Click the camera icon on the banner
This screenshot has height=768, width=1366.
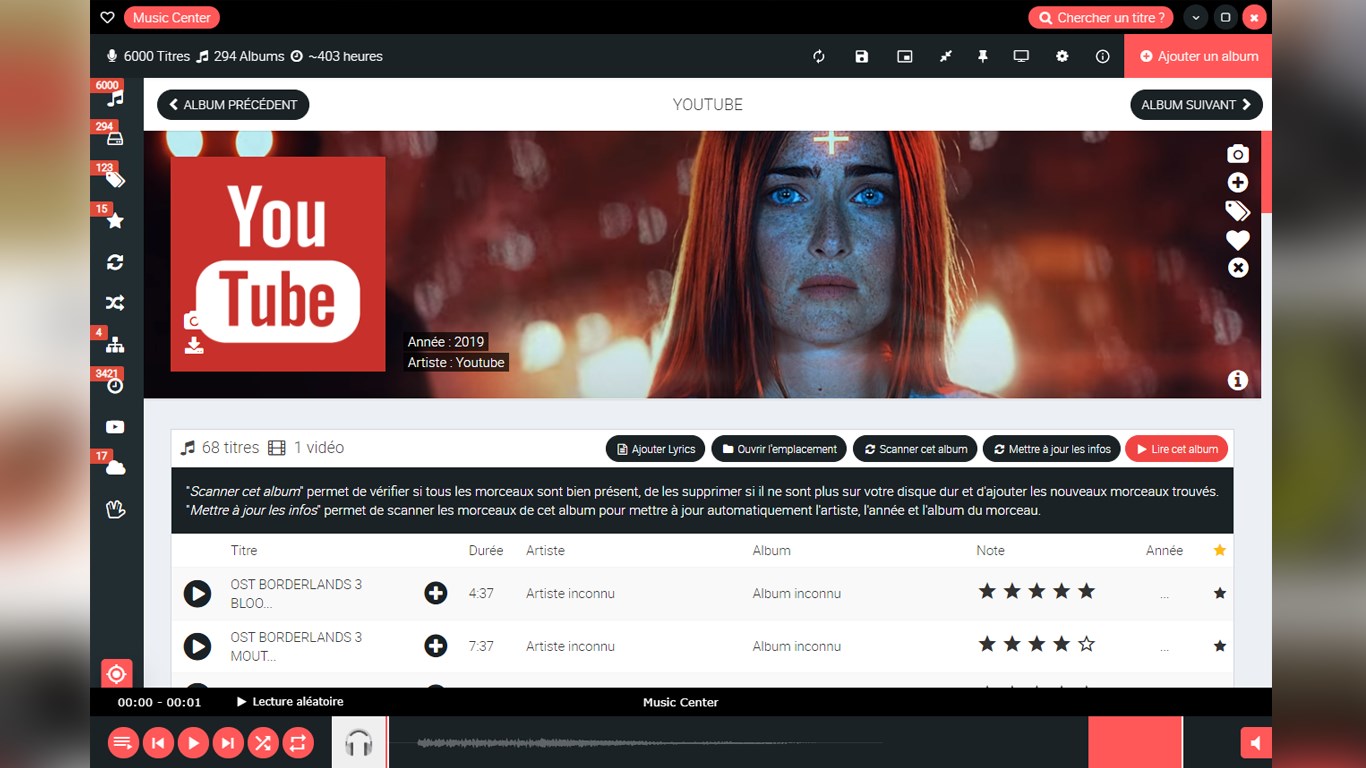coord(1238,154)
